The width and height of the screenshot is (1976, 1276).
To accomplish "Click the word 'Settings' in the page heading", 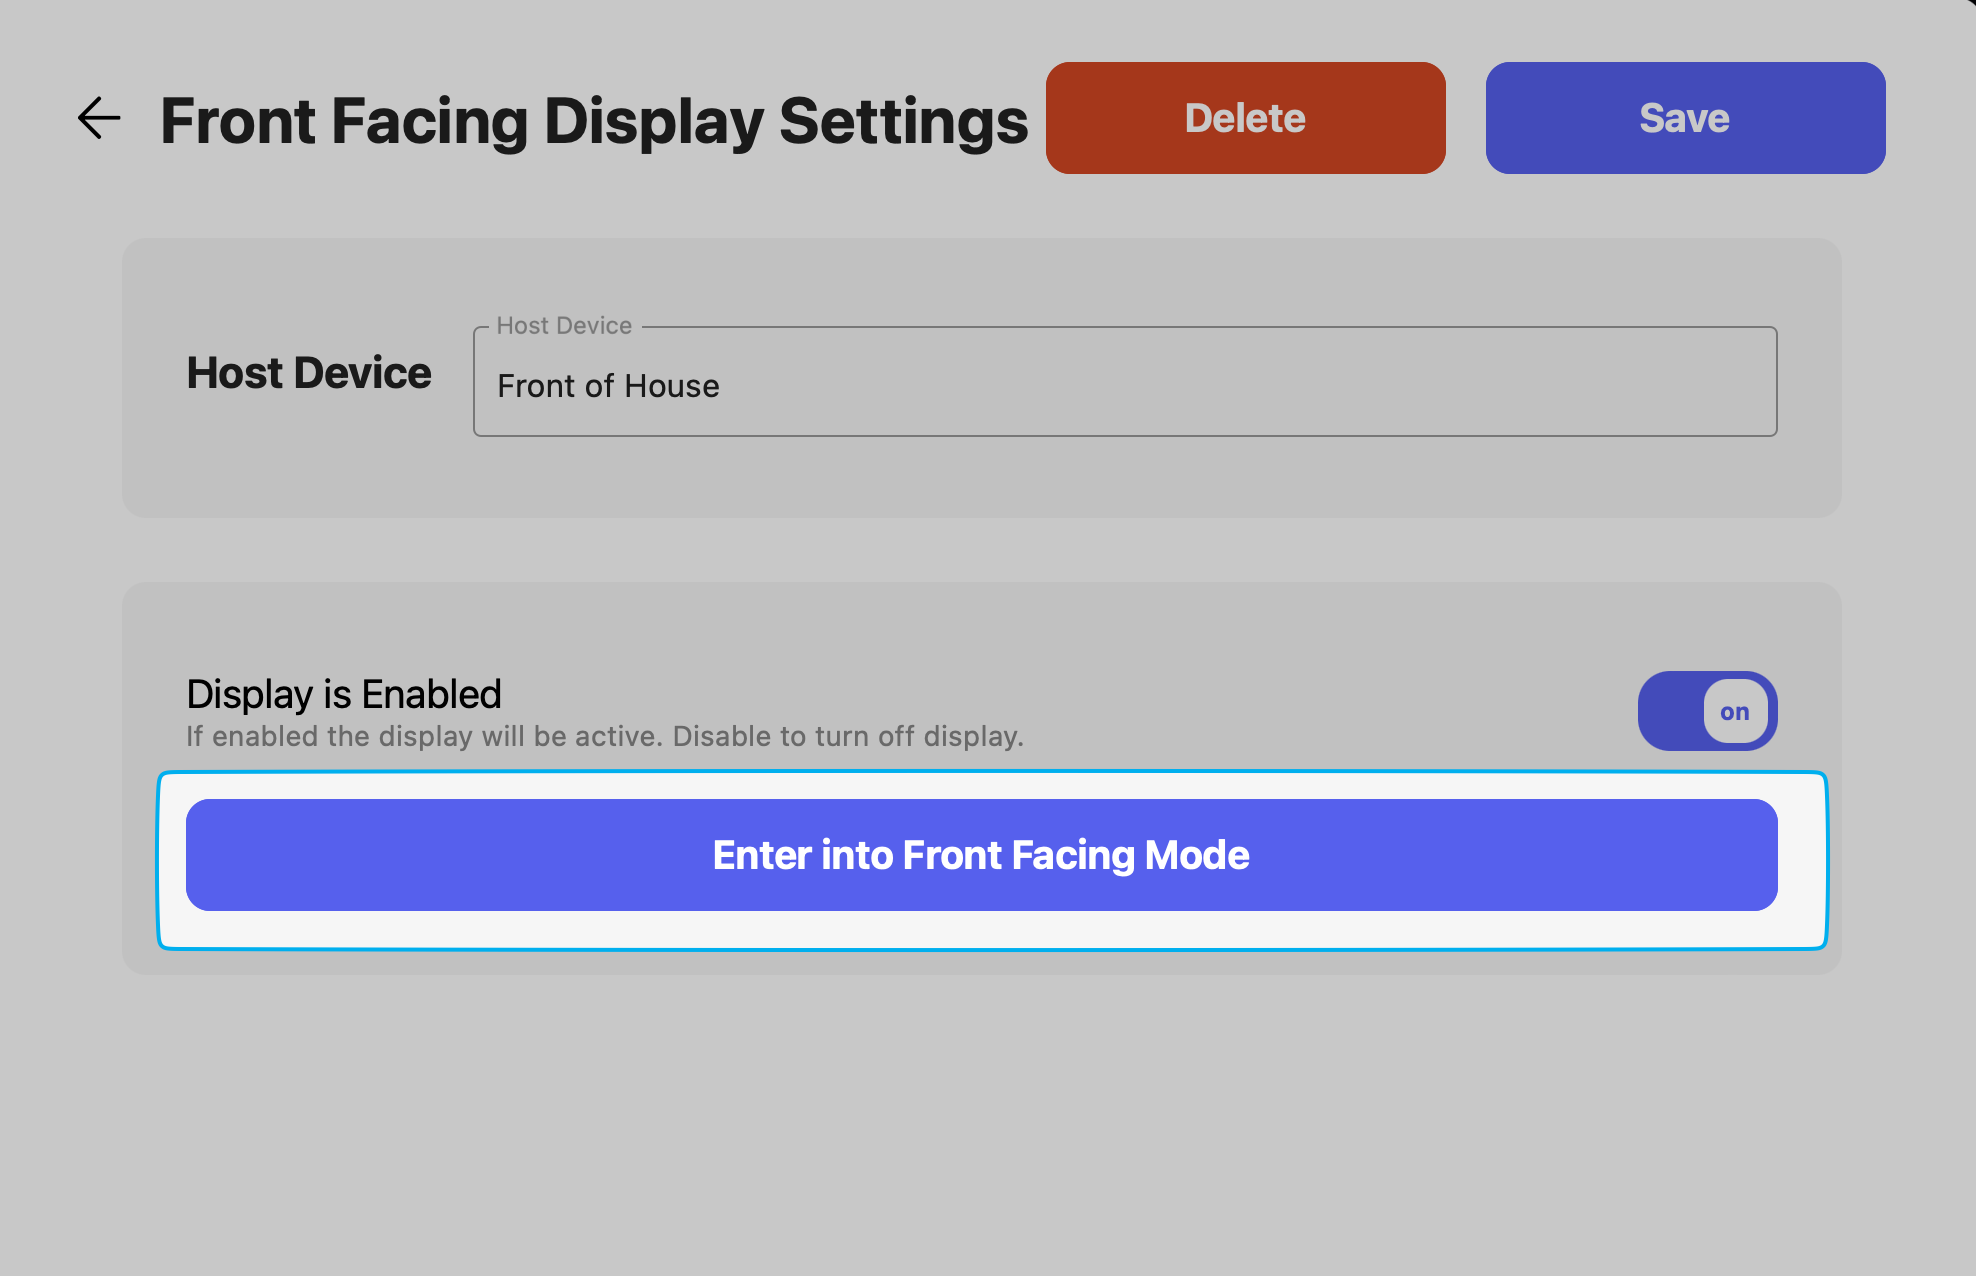I will coord(903,121).
